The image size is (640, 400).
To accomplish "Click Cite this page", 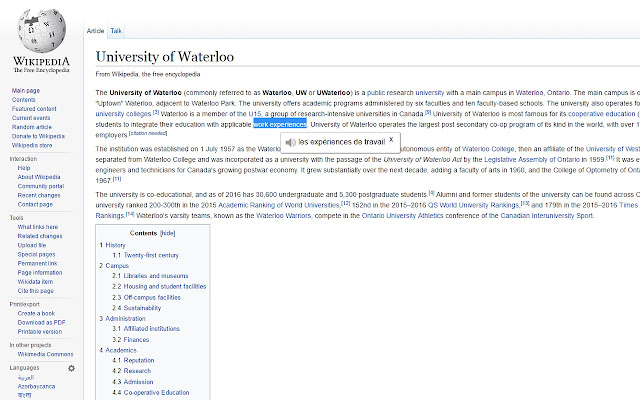I will pos(36,291).
